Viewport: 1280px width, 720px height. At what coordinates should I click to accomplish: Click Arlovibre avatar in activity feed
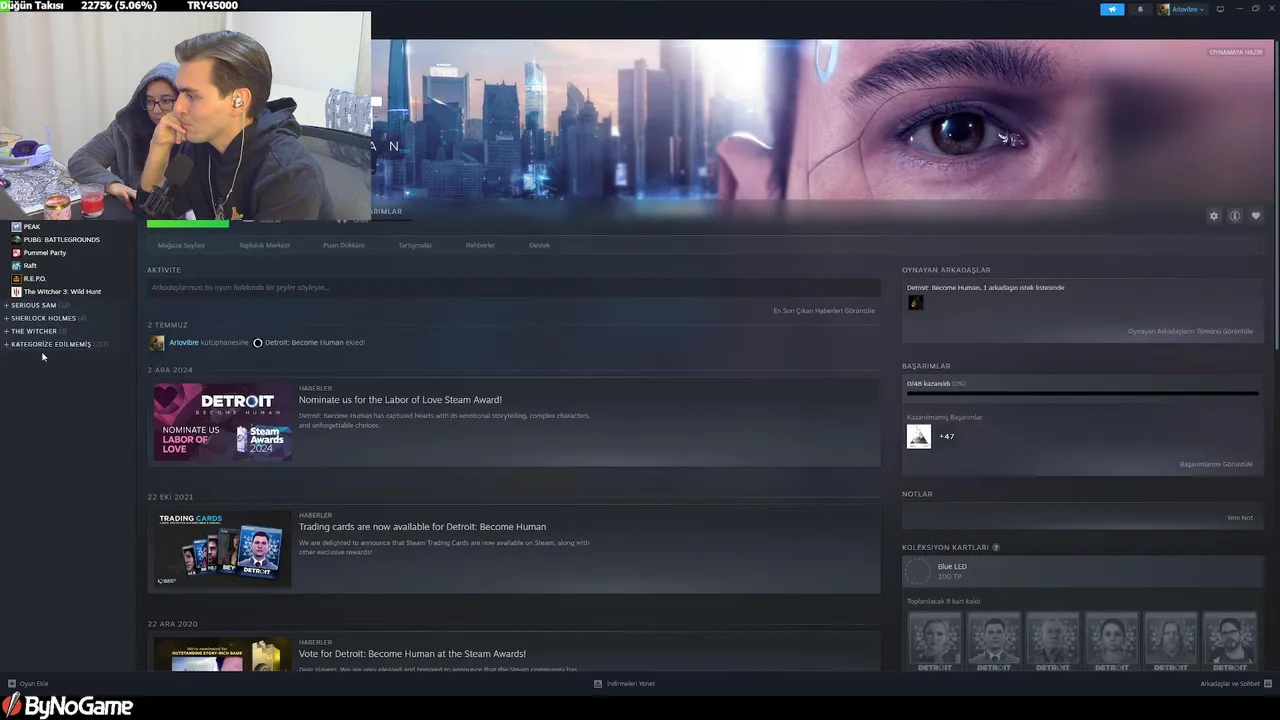coord(157,343)
